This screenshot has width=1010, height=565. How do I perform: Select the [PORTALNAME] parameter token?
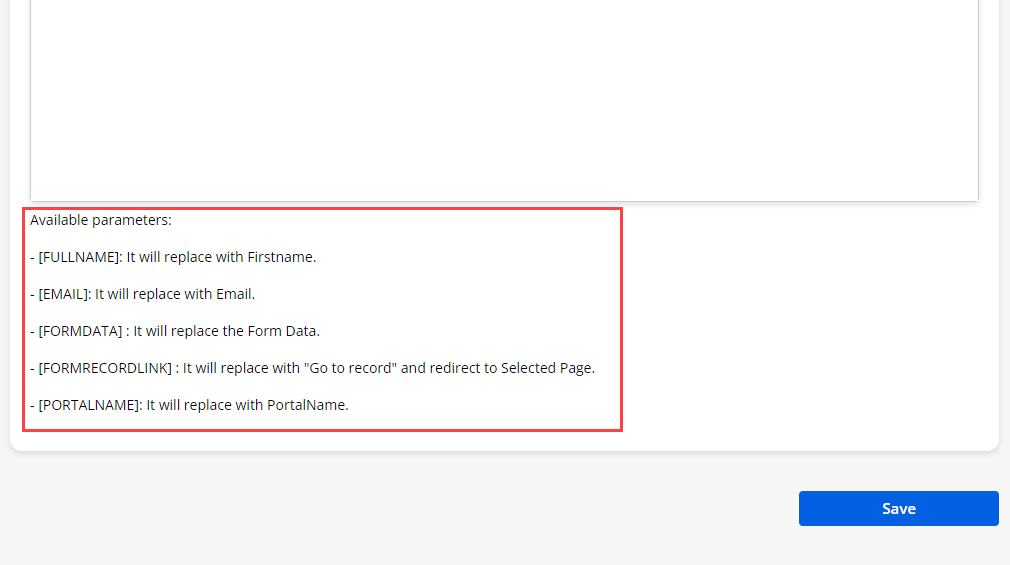click(x=90, y=405)
